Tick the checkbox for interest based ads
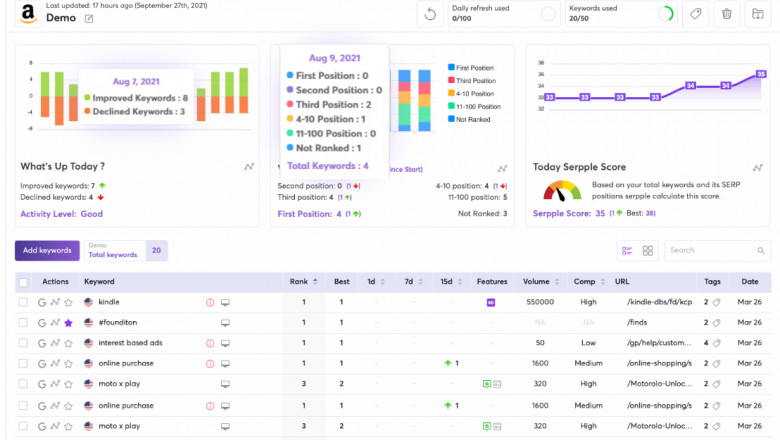This screenshot has width=780, height=440. [x=23, y=343]
